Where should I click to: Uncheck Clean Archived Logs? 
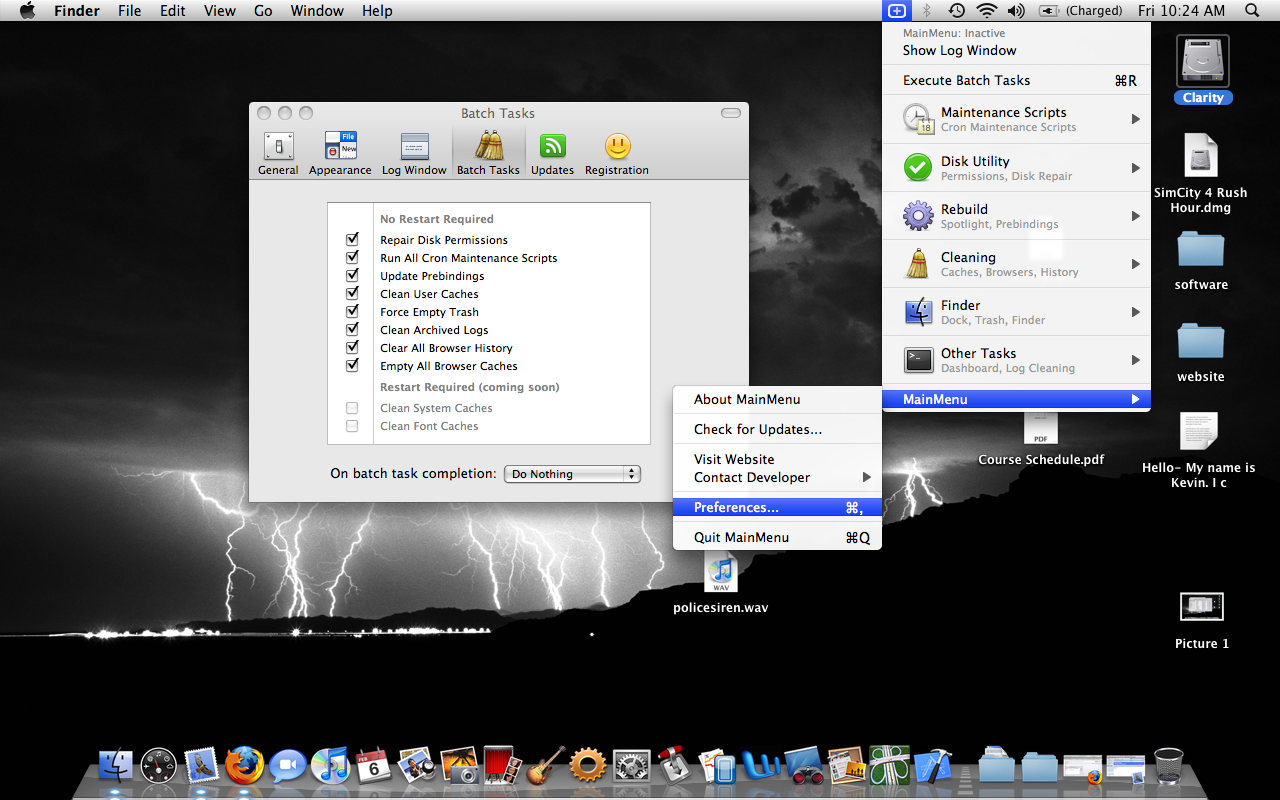pos(352,330)
